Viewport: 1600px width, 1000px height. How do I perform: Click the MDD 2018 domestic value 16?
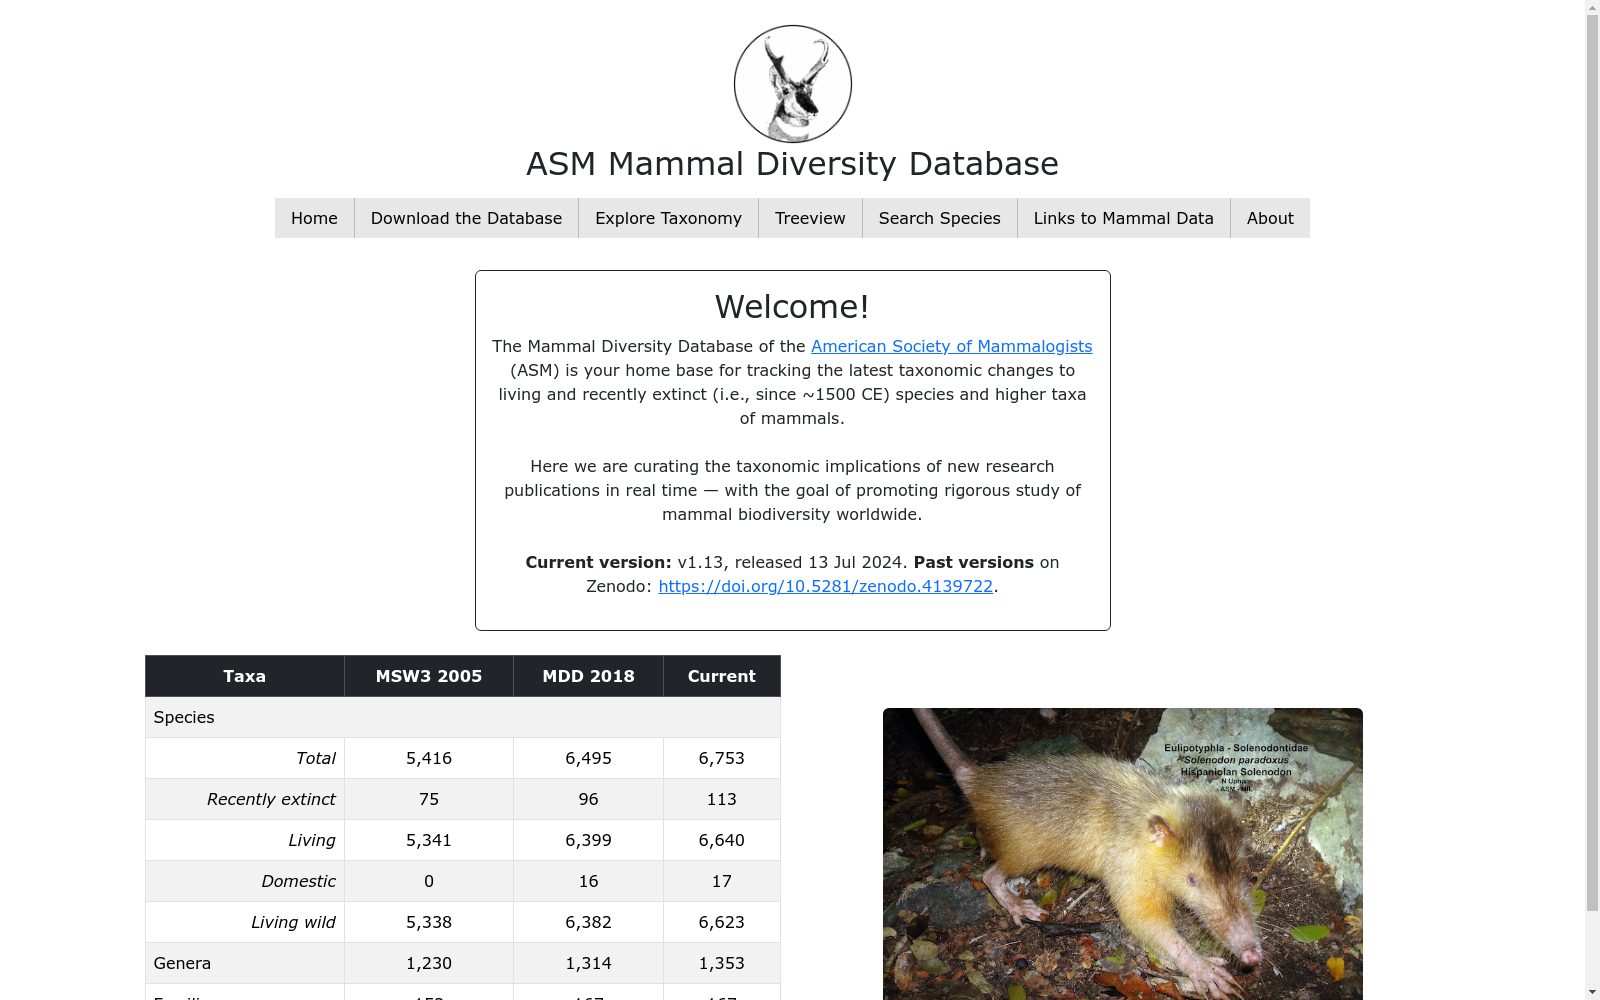coord(588,881)
